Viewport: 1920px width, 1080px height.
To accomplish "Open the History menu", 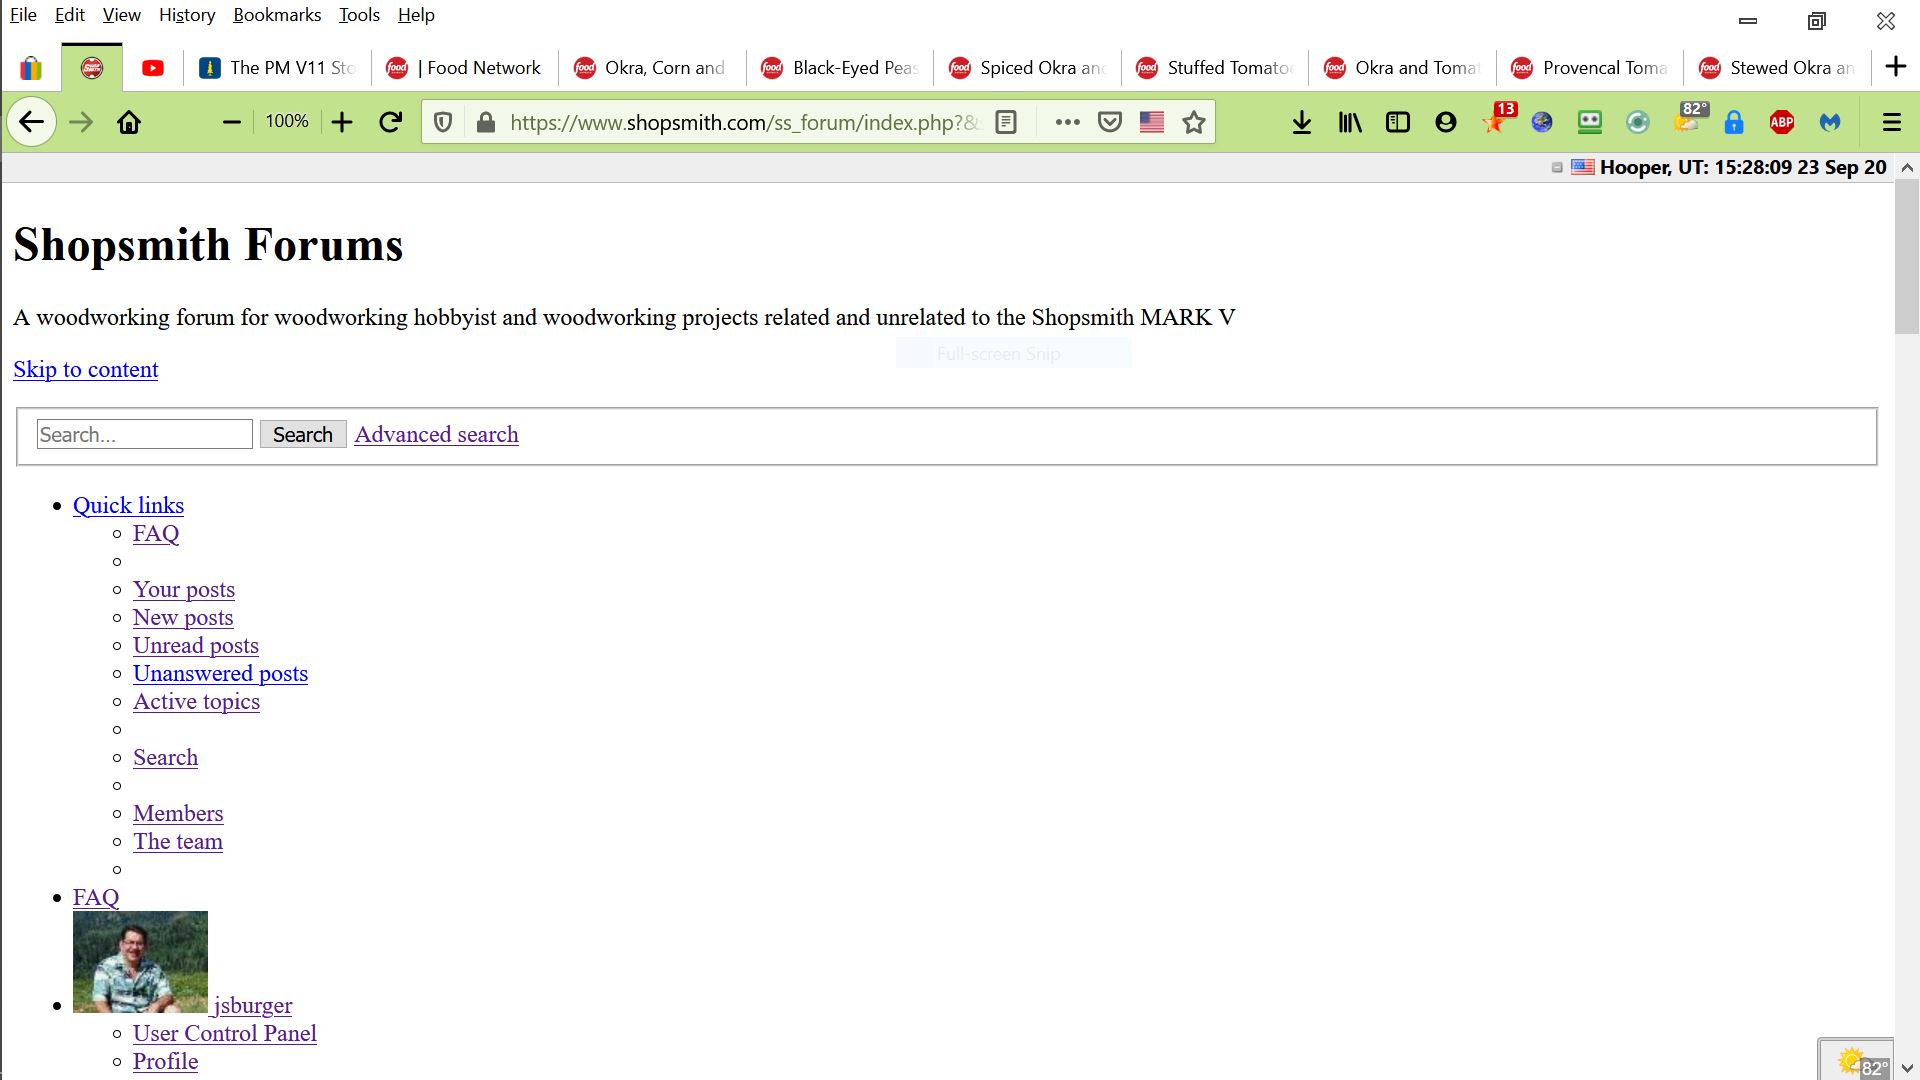I will (187, 15).
